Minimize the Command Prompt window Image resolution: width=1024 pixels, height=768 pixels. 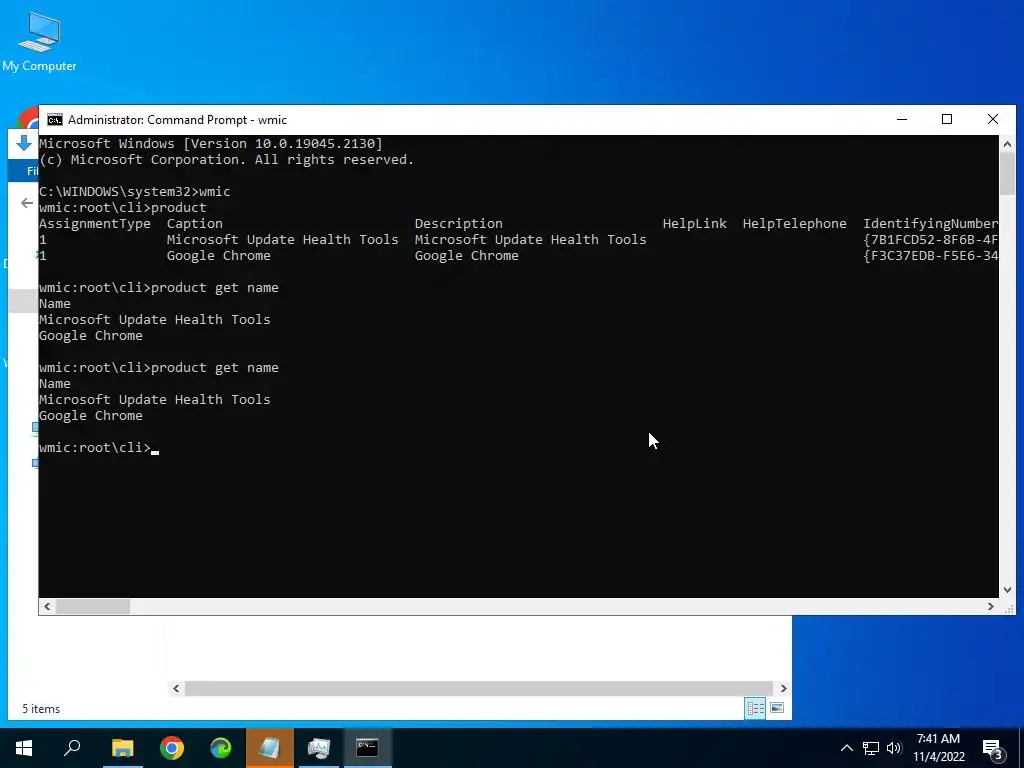pos(902,120)
